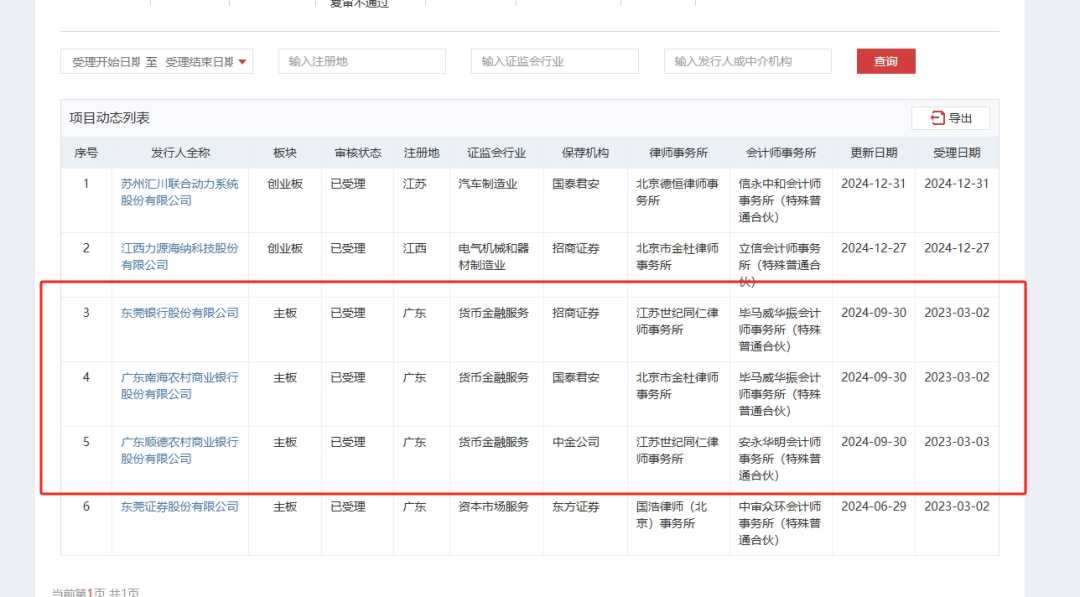Select 招商证券 cell in row 2
The height and width of the screenshot is (597, 1080).
[x=576, y=249]
